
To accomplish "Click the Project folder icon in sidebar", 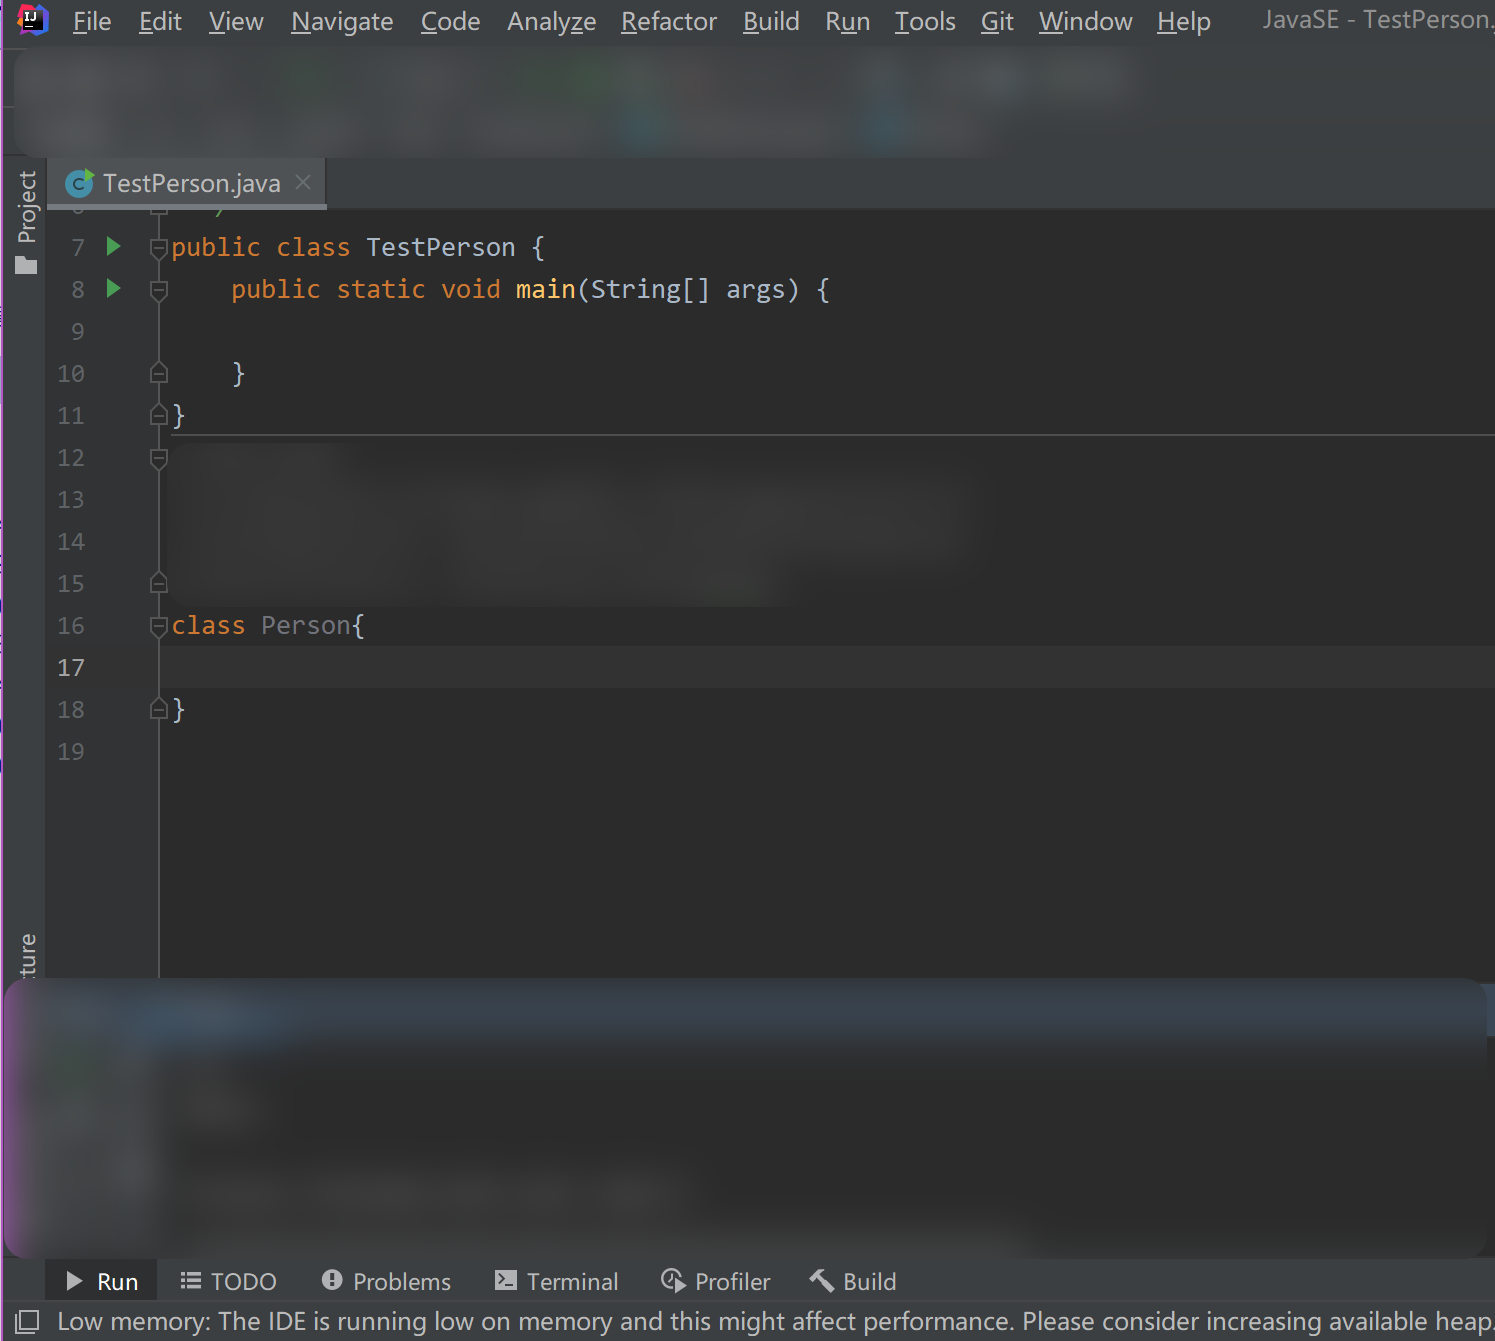I will pyautogui.click(x=26, y=265).
